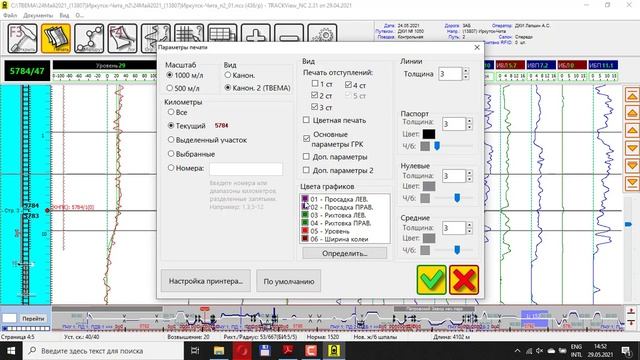Pick the gray Средние Цвет swatch

point(429,238)
